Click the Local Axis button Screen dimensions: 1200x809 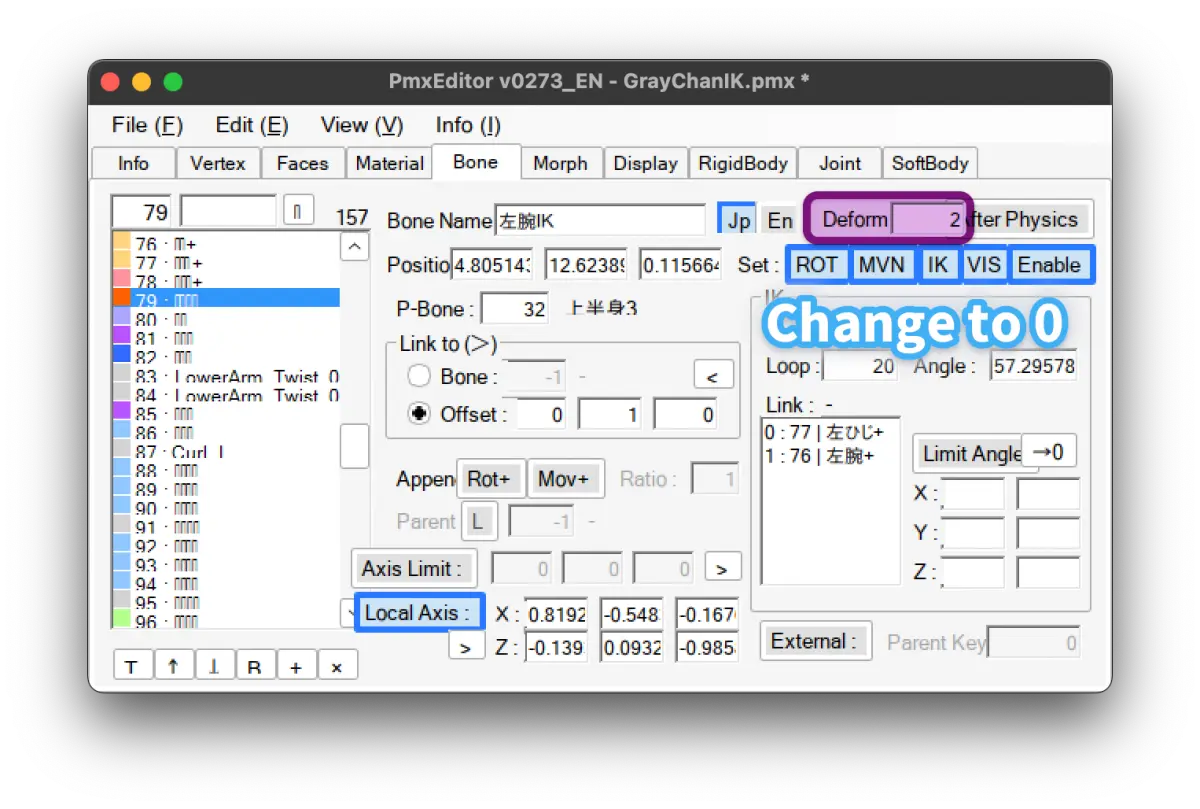[x=419, y=612]
